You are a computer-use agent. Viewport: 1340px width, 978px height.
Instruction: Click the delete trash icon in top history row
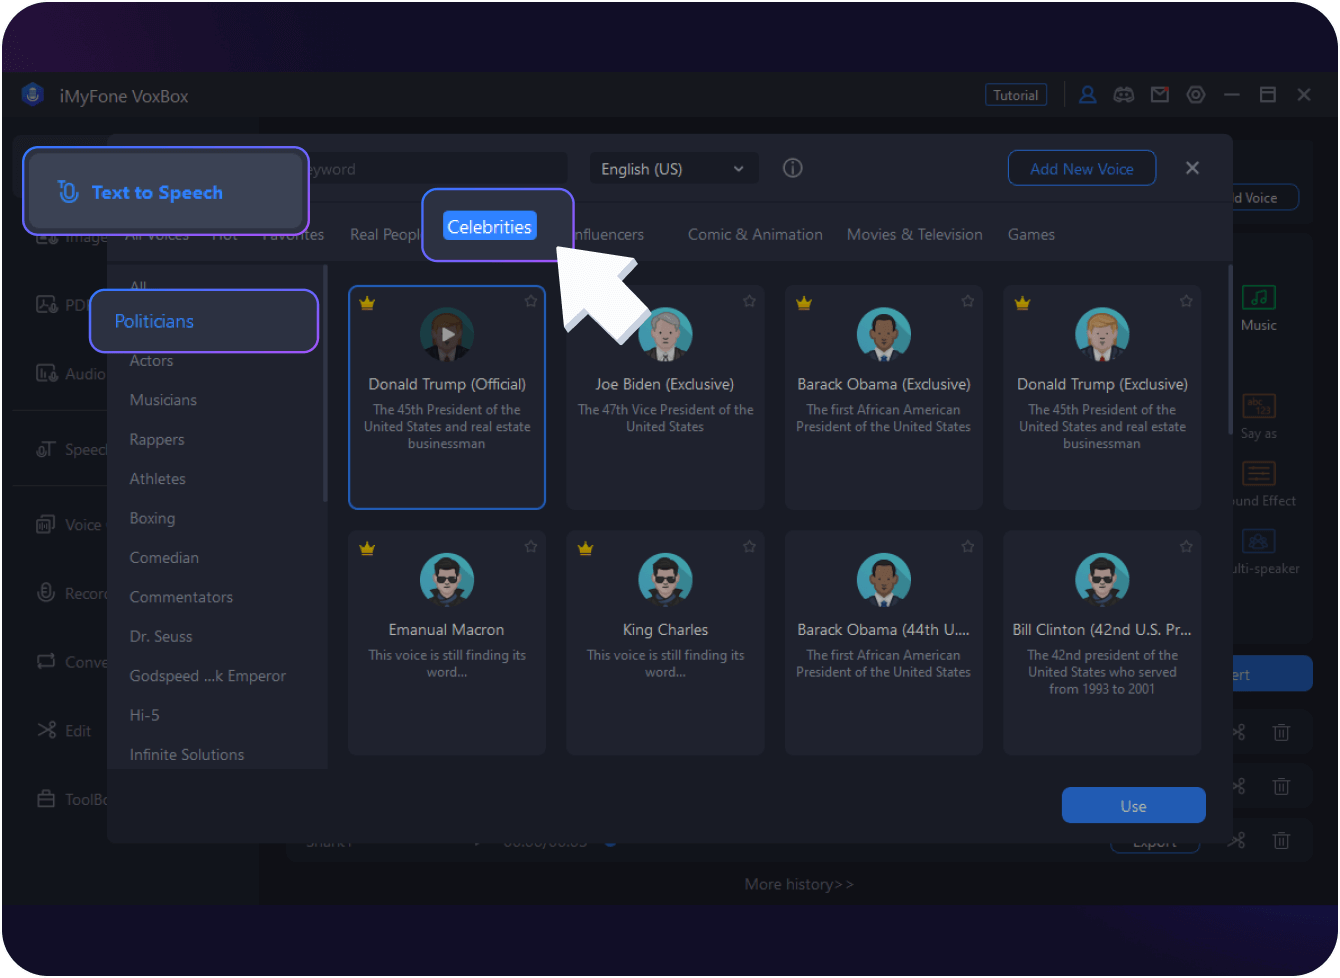click(x=1281, y=733)
